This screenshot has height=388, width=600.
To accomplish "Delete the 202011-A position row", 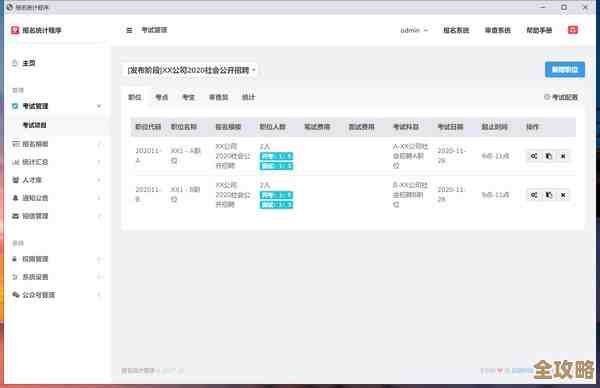I will (x=563, y=156).
